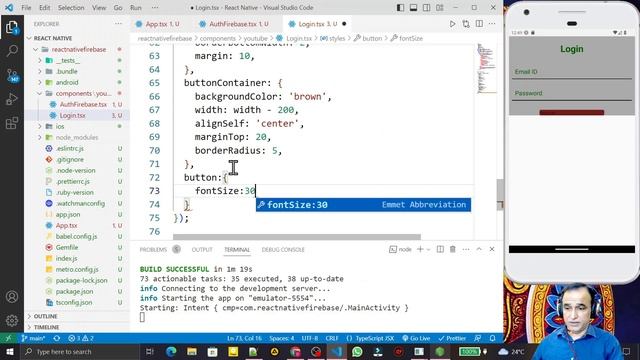Image resolution: width=640 pixels, height=360 pixels.
Task: Open Explorer panel More Actions ellipsis
Action: click(x=118, y=24)
